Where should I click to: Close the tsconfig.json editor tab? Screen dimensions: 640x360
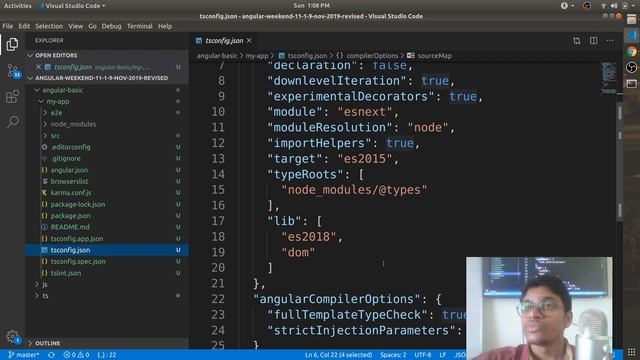249,41
